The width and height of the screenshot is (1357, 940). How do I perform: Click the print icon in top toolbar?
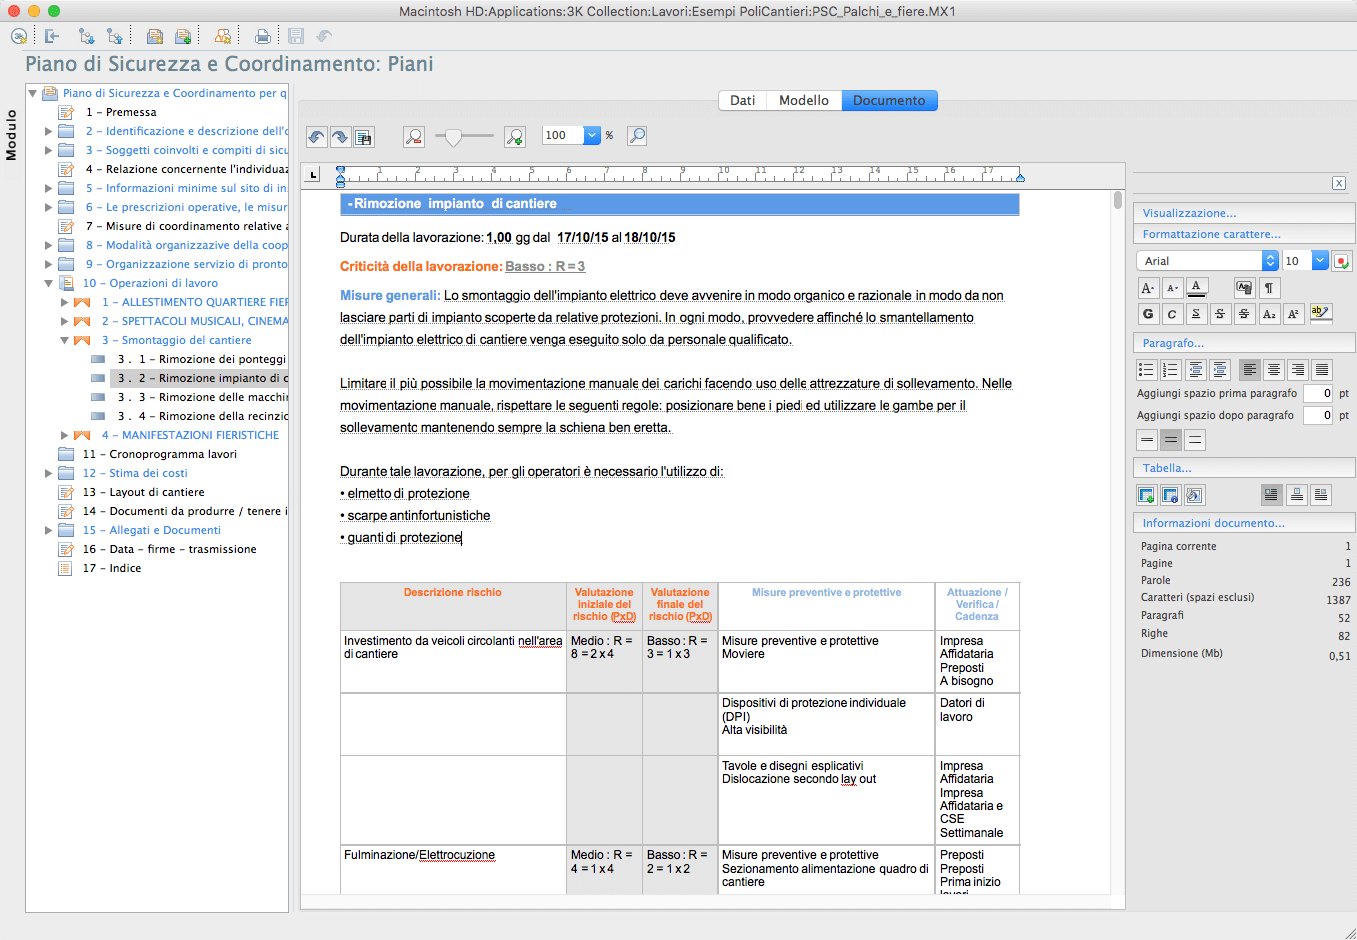pos(262,36)
